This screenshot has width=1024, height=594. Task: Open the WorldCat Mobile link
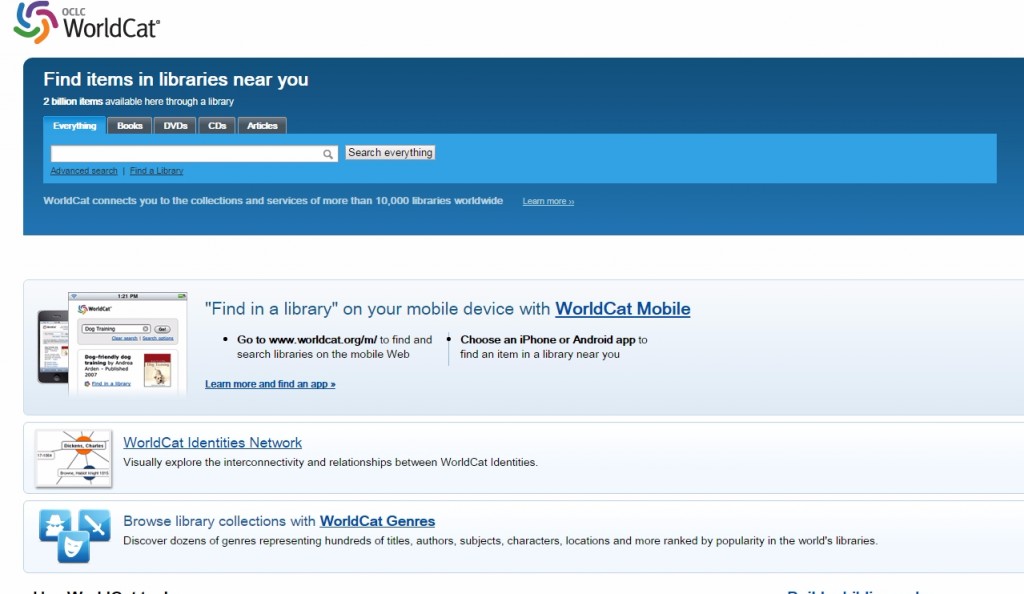tap(622, 309)
